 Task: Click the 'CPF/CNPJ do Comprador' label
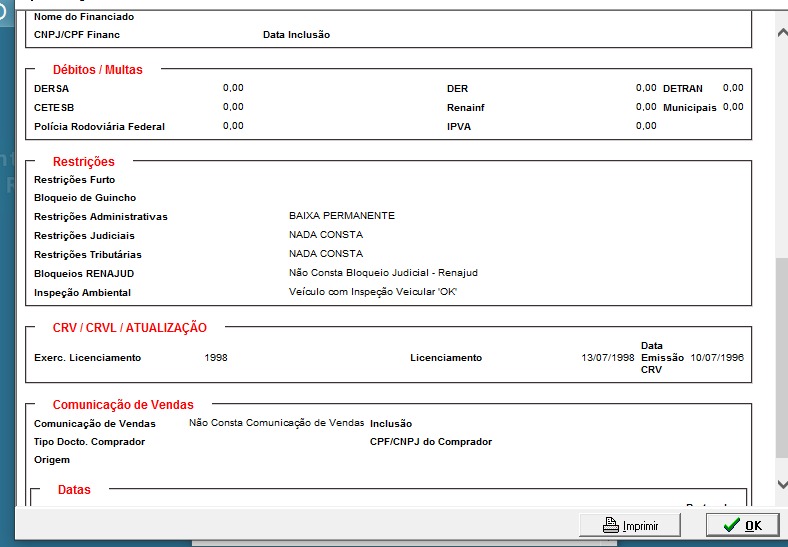click(430, 442)
